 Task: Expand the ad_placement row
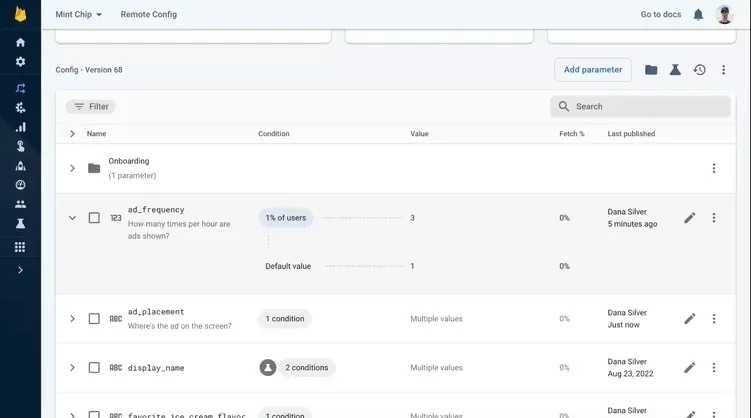point(72,319)
